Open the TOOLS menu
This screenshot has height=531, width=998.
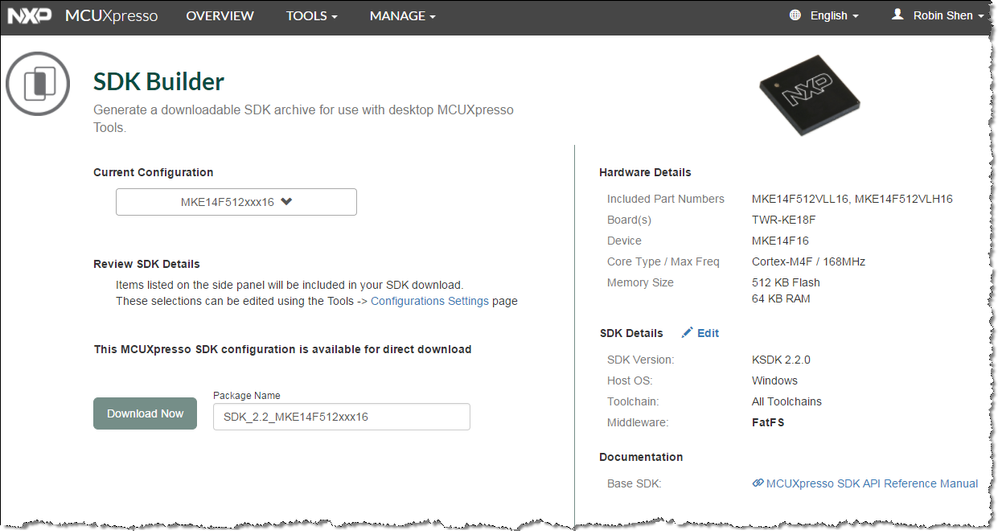point(311,16)
